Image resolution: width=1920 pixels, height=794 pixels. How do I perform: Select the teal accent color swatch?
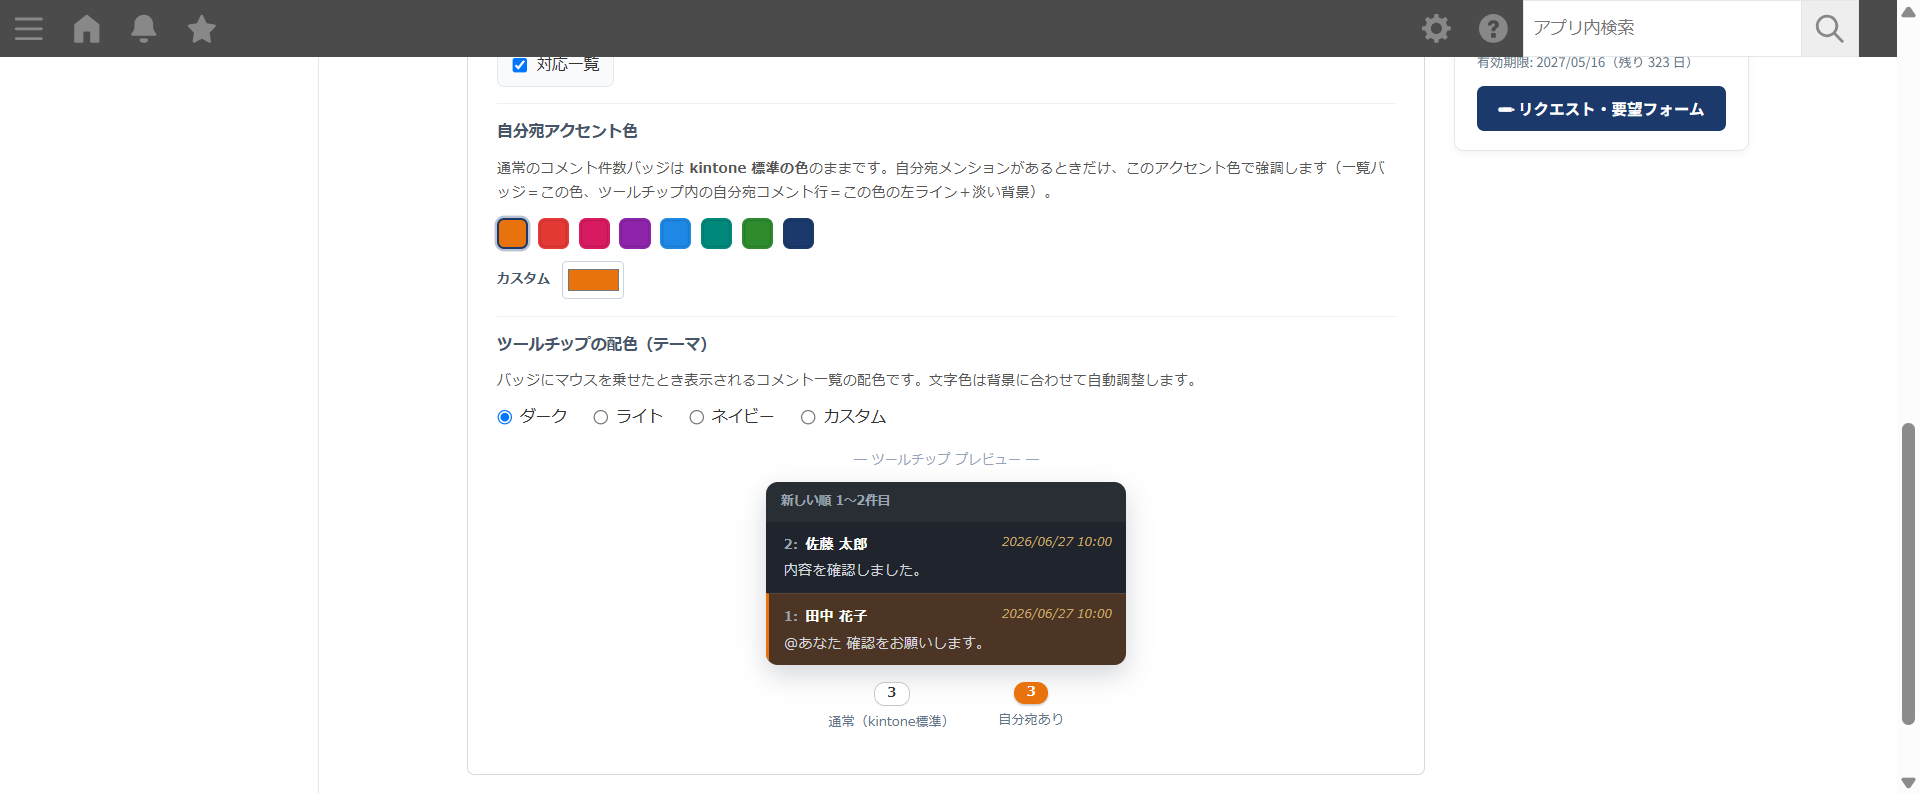coord(717,233)
